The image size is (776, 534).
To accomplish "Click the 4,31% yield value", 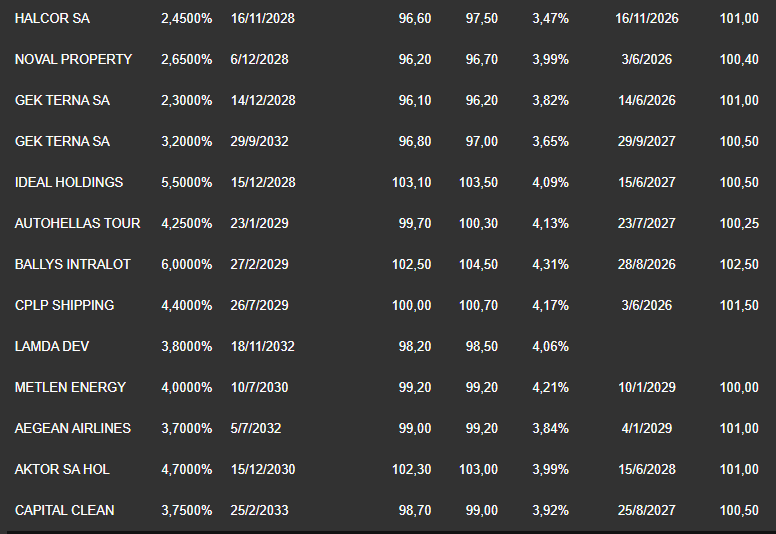I will [x=550, y=265].
